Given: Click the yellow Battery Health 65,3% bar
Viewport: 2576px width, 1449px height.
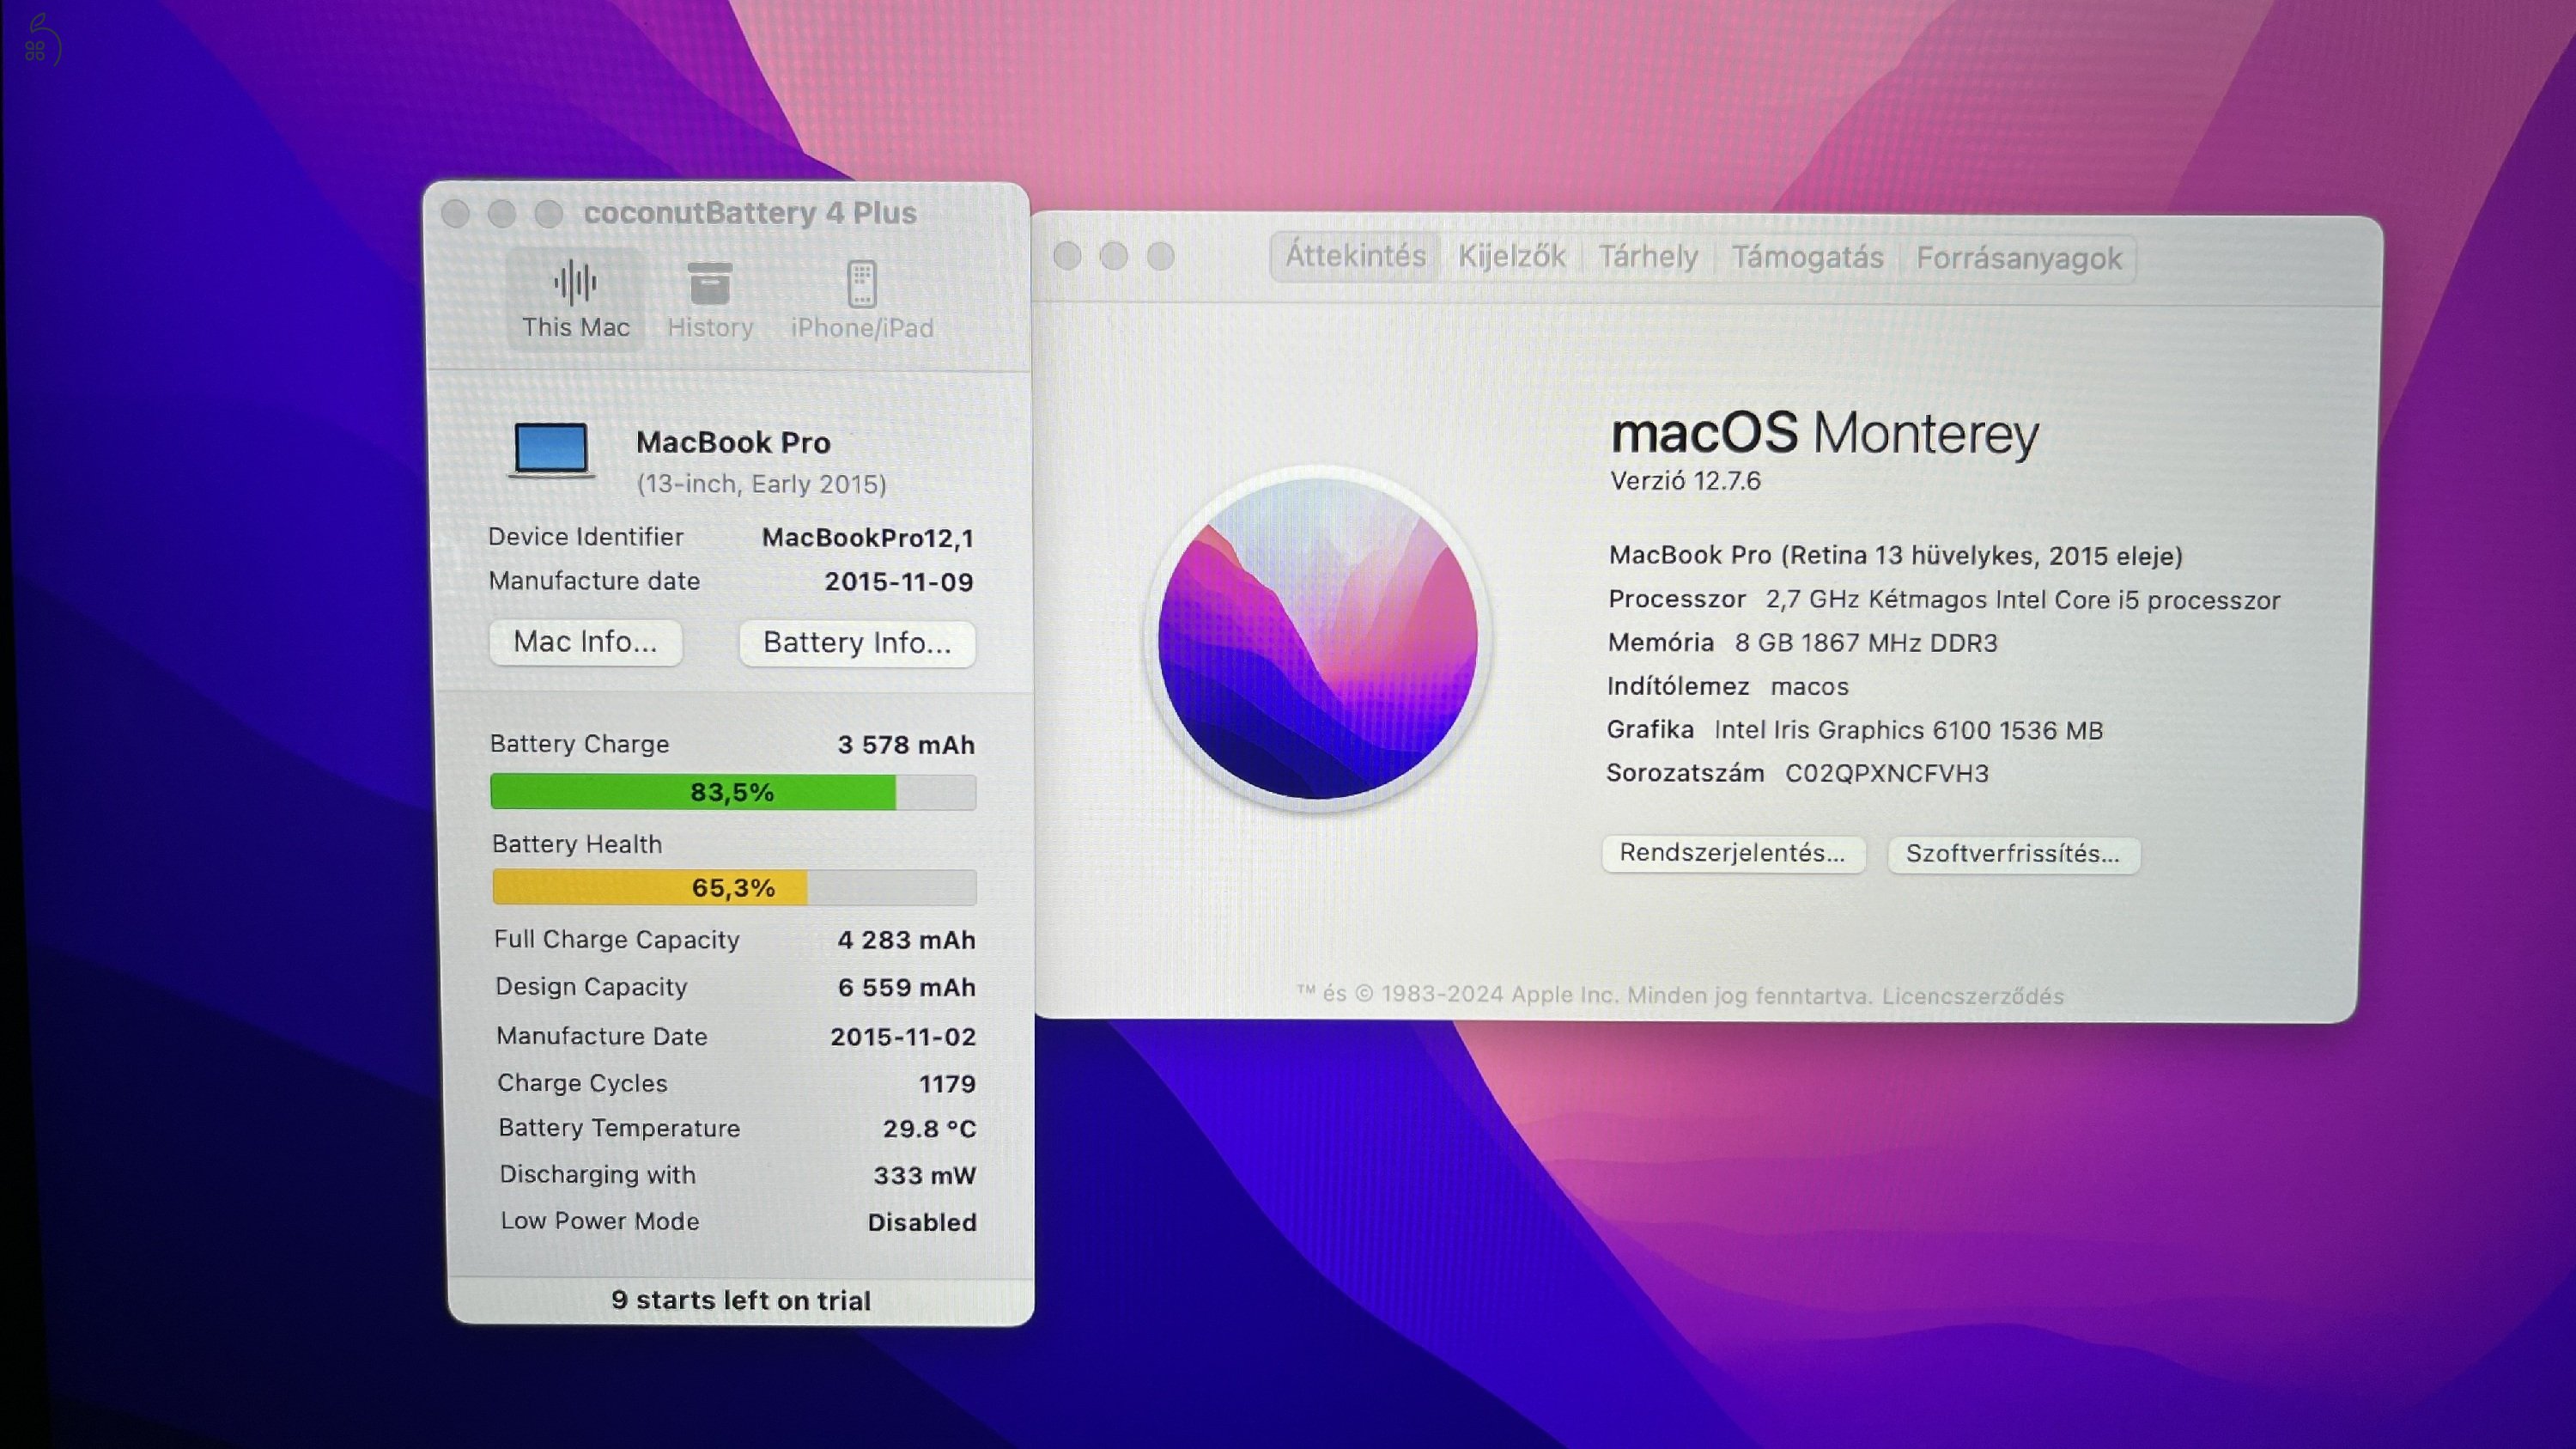Looking at the screenshot, I should click(x=734, y=887).
